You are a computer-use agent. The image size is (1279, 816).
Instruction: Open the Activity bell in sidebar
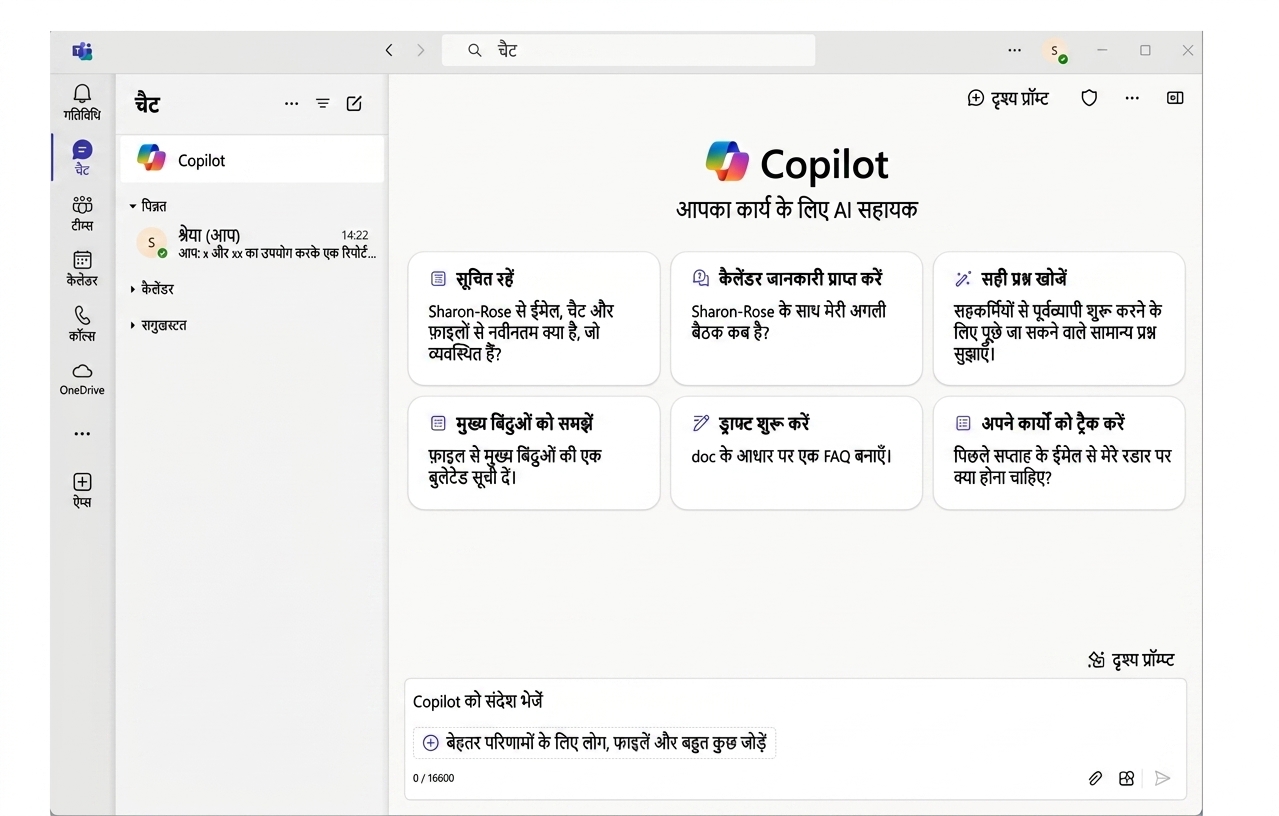coord(82,102)
